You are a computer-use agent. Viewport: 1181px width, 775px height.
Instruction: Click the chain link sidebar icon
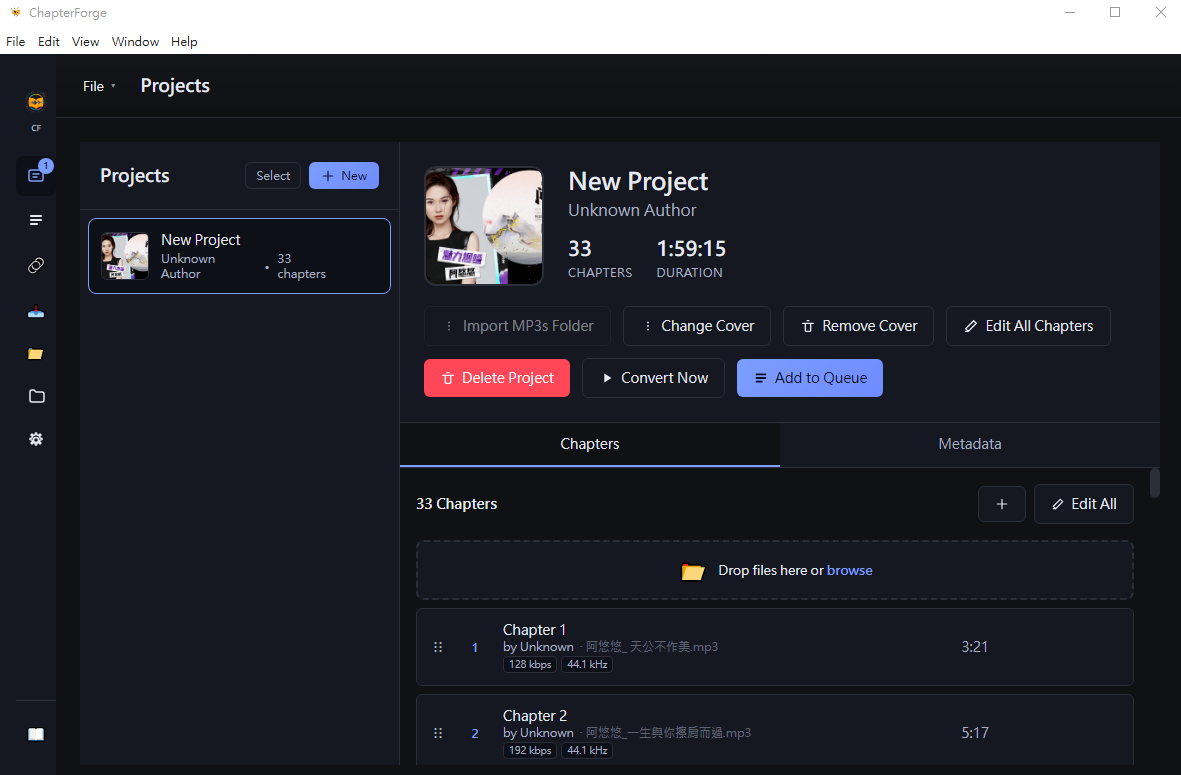(35, 265)
